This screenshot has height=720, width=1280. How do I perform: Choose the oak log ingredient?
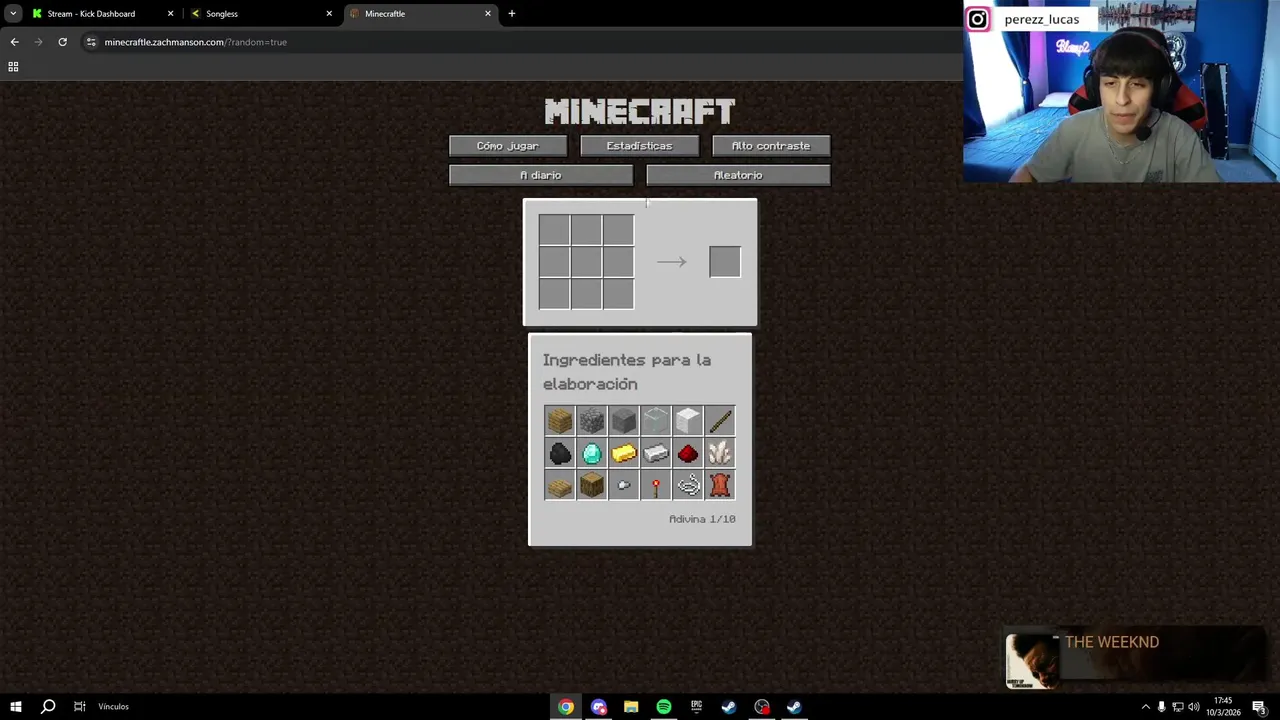[x=592, y=485]
